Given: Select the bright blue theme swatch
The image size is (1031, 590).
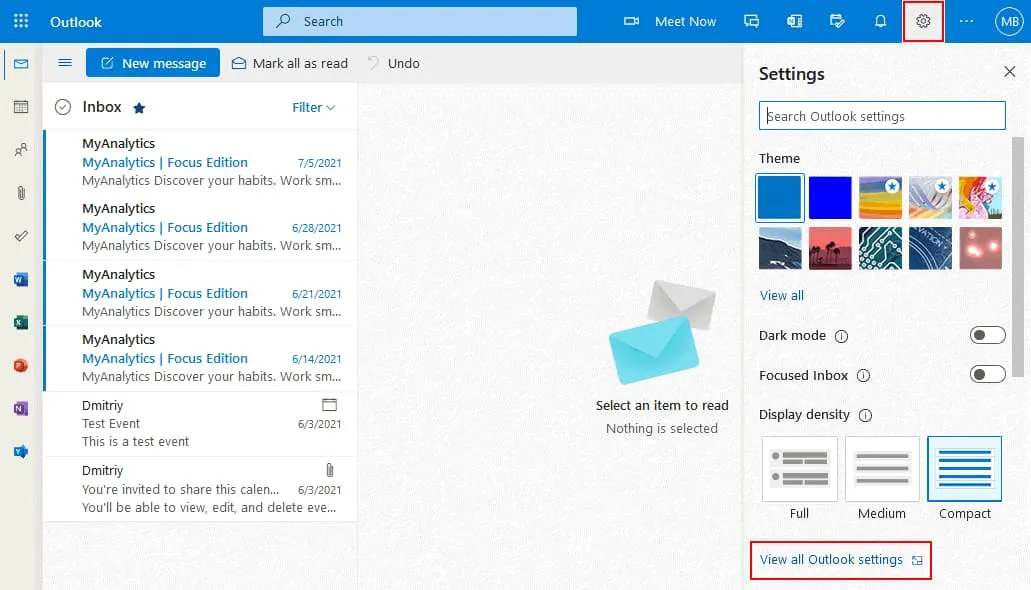Looking at the screenshot, I should click(x=830, y=197).
